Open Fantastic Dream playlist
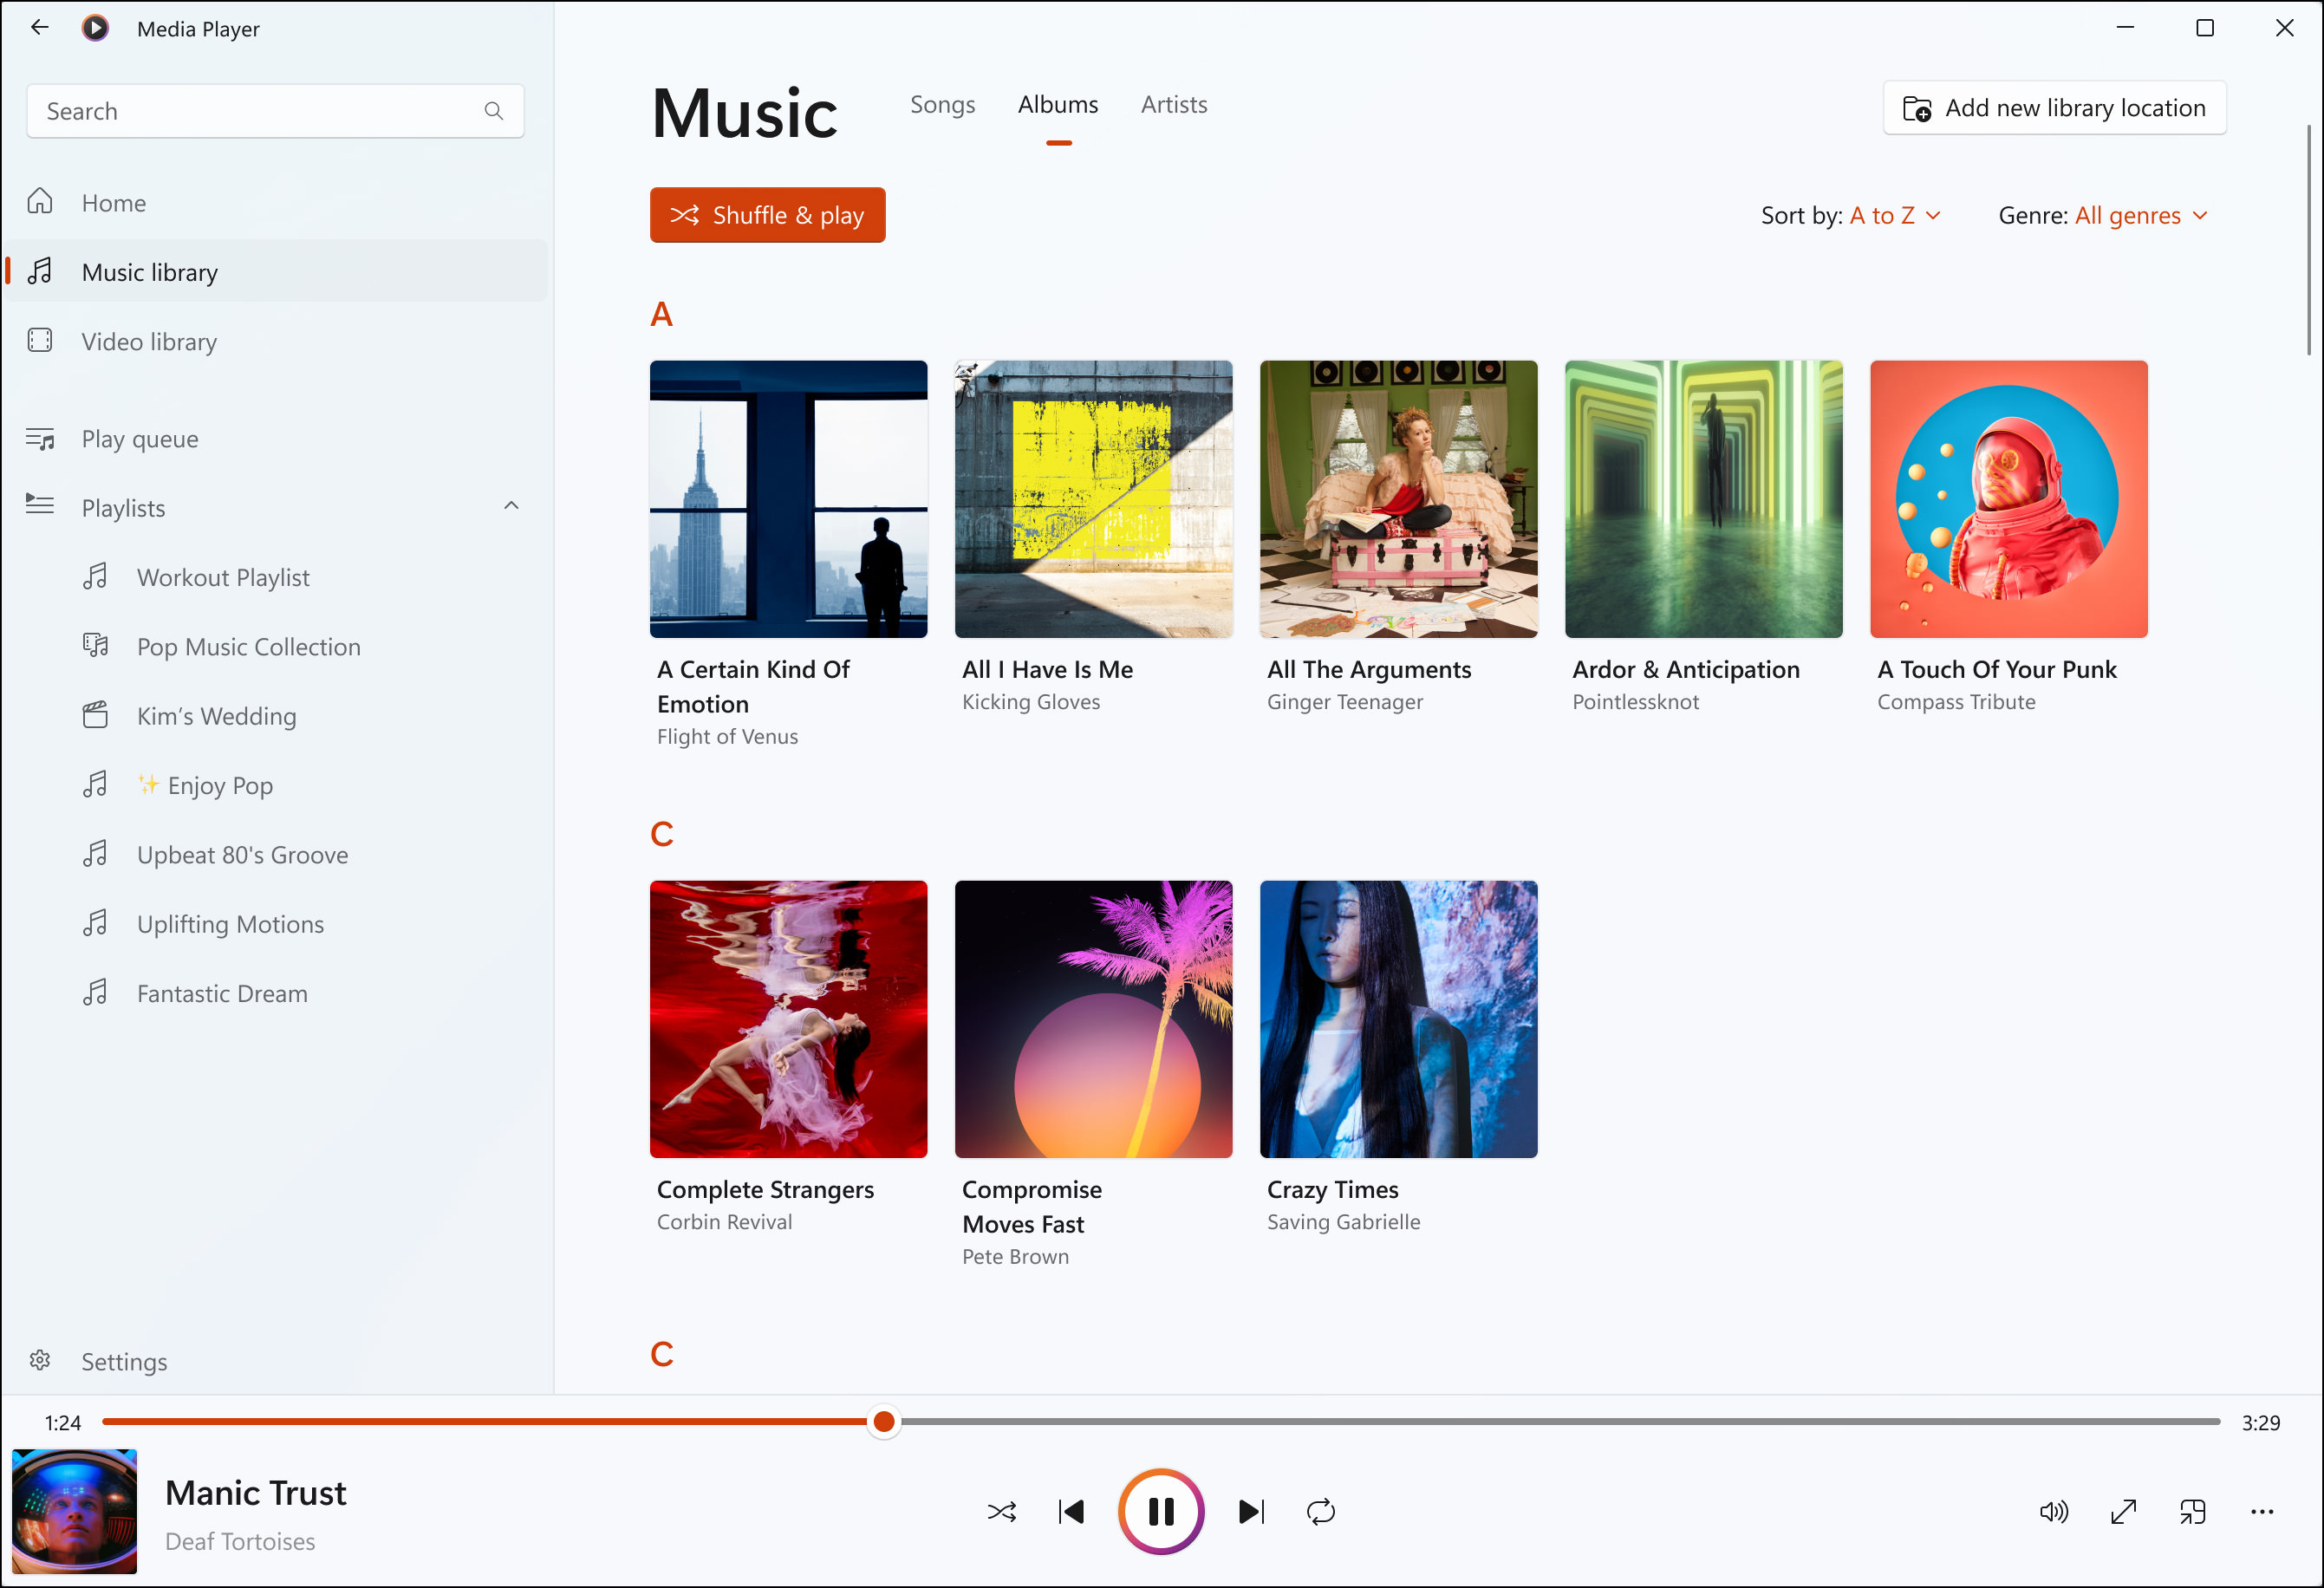 pyautogui.click(x=276, y=994)
